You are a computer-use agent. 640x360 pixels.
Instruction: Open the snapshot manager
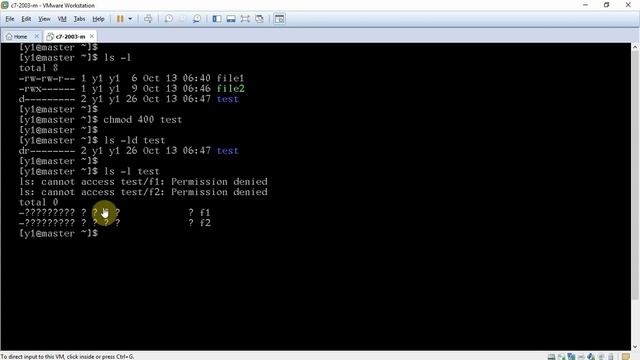(197, 19)
